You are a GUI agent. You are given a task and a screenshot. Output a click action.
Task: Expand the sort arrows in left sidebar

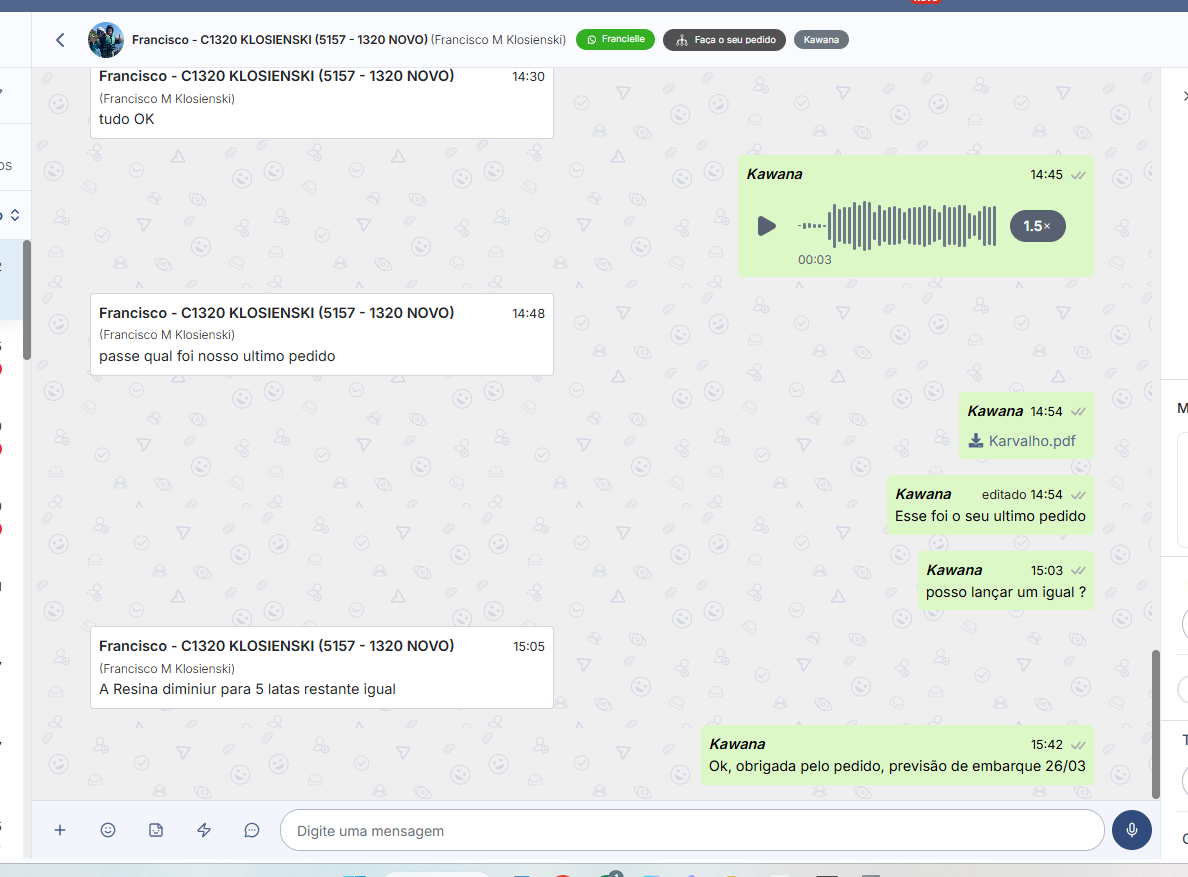pyautogui.click(x=15, y=215)
